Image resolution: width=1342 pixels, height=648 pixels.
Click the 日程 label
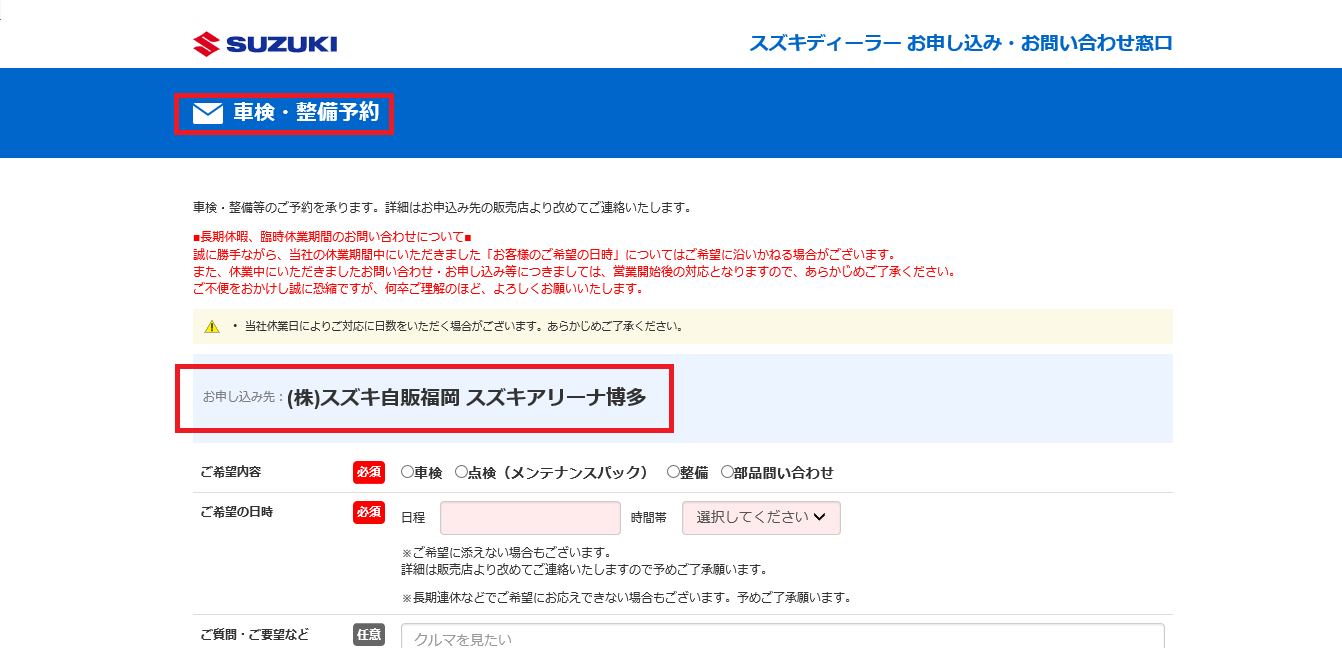[413, 518]
